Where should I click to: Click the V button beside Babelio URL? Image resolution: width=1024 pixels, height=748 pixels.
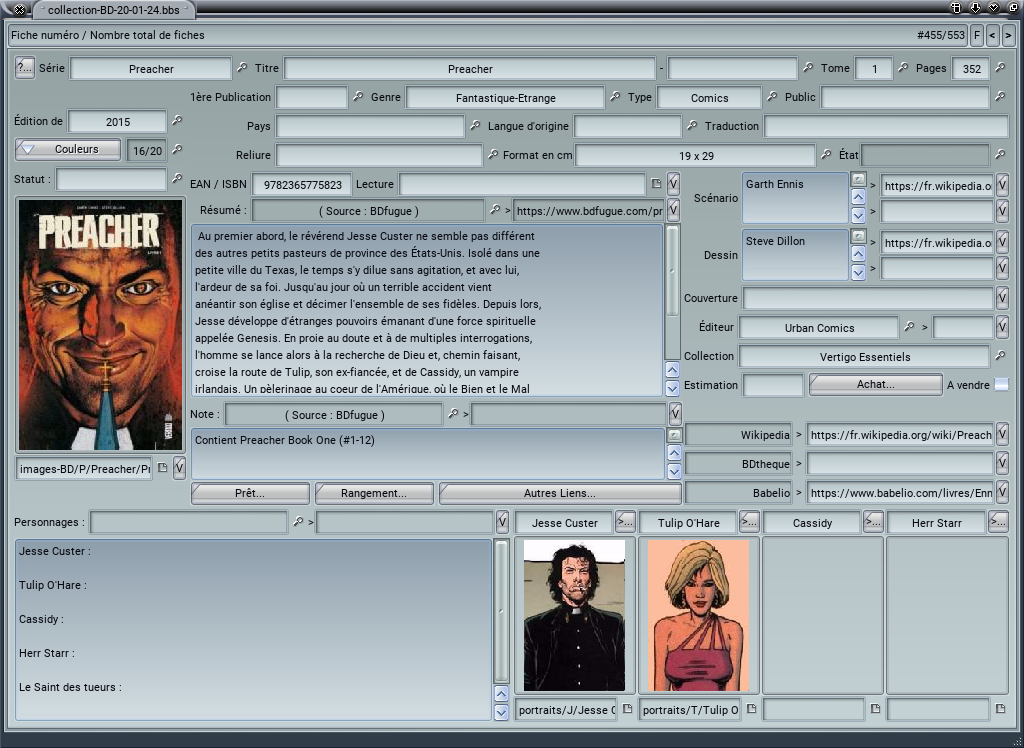click(x=1002, y=492)
